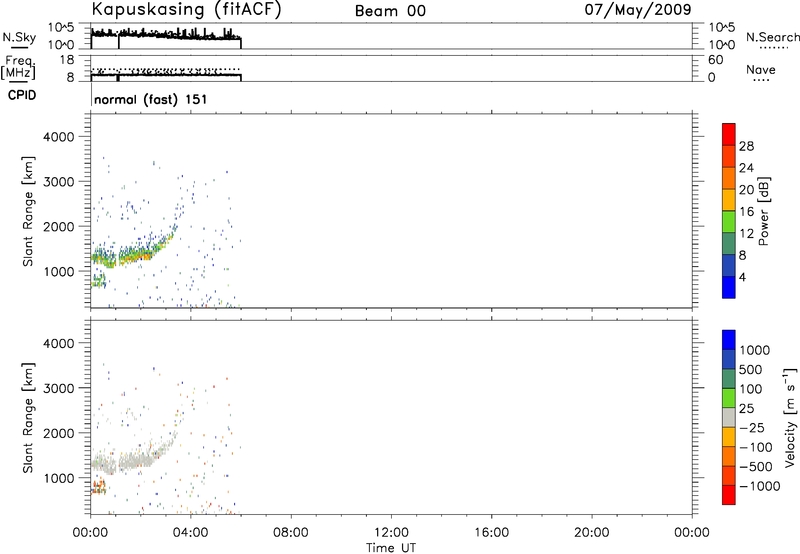Click the 'Nave' legend label
This screenshot has width=800, height=554.
point(761,69)
